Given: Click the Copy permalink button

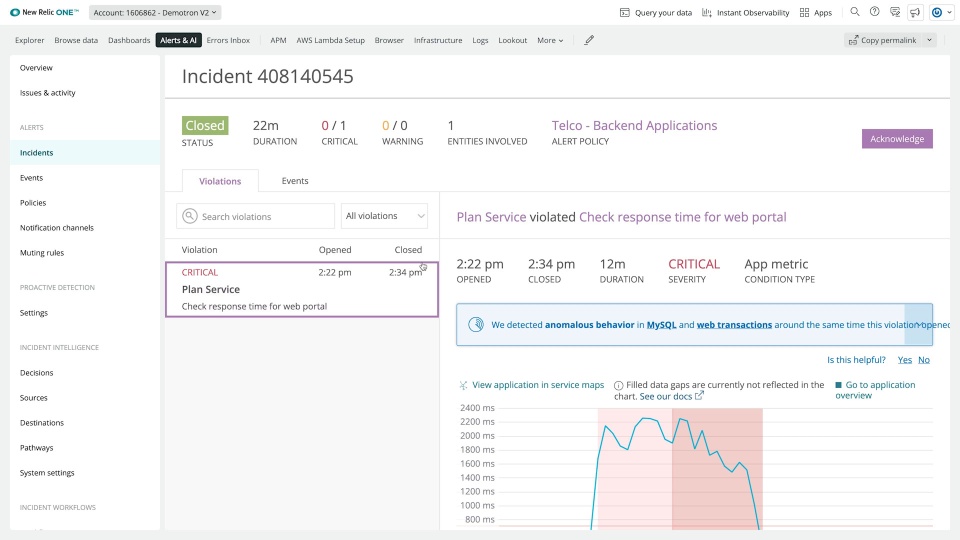Looking at the screenshot, I should pyautogui.click(x=883, y=40).
